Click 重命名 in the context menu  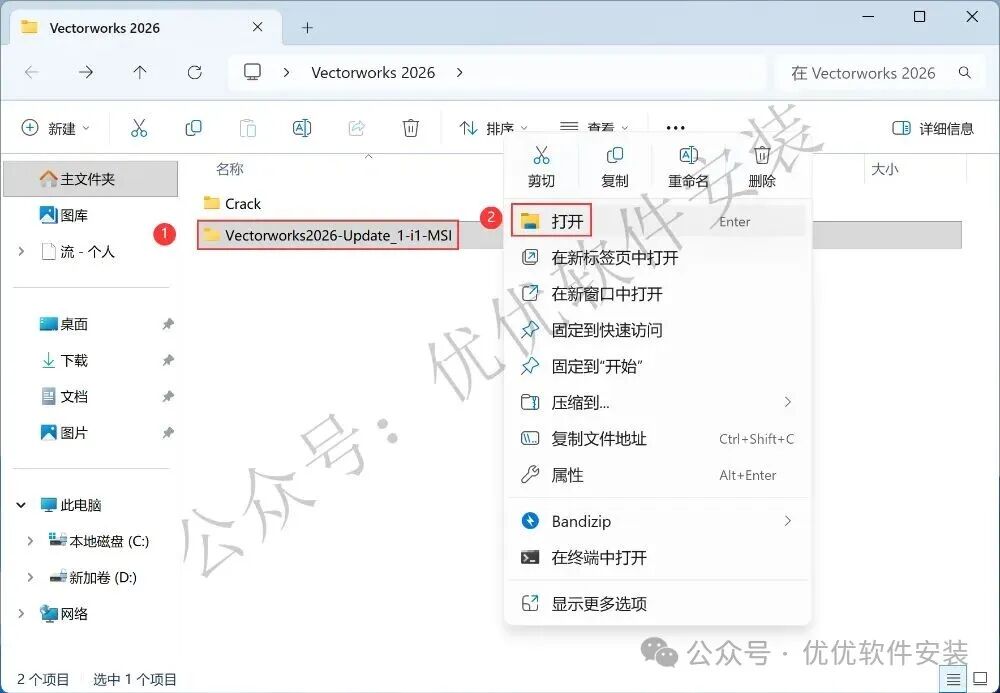pyautogui.click(x=688, y=167)
